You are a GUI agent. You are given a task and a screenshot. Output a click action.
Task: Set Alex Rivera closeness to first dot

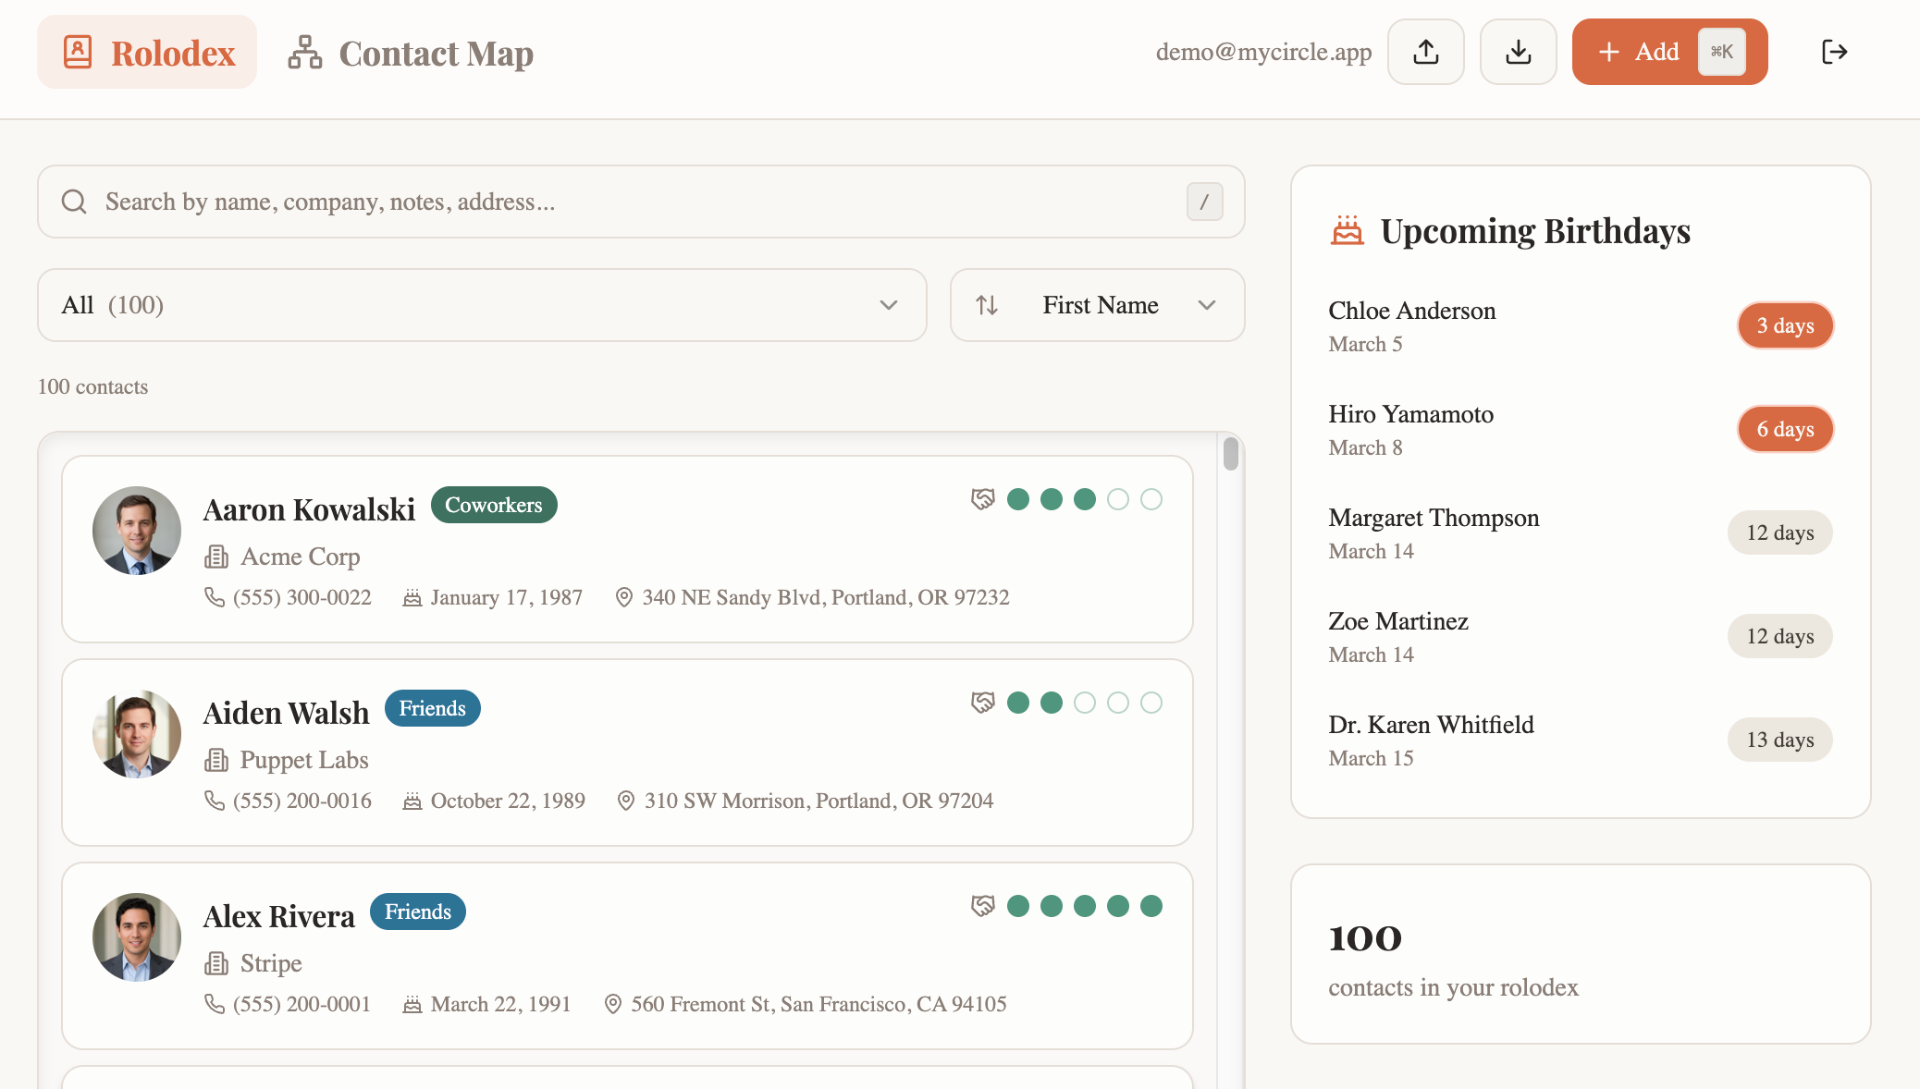click(x=1018, y=906)
